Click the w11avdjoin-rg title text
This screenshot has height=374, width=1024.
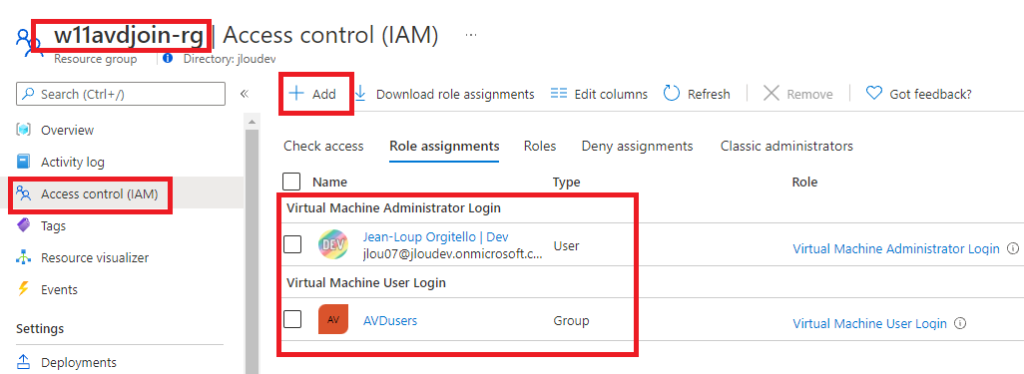coord(128,36)
